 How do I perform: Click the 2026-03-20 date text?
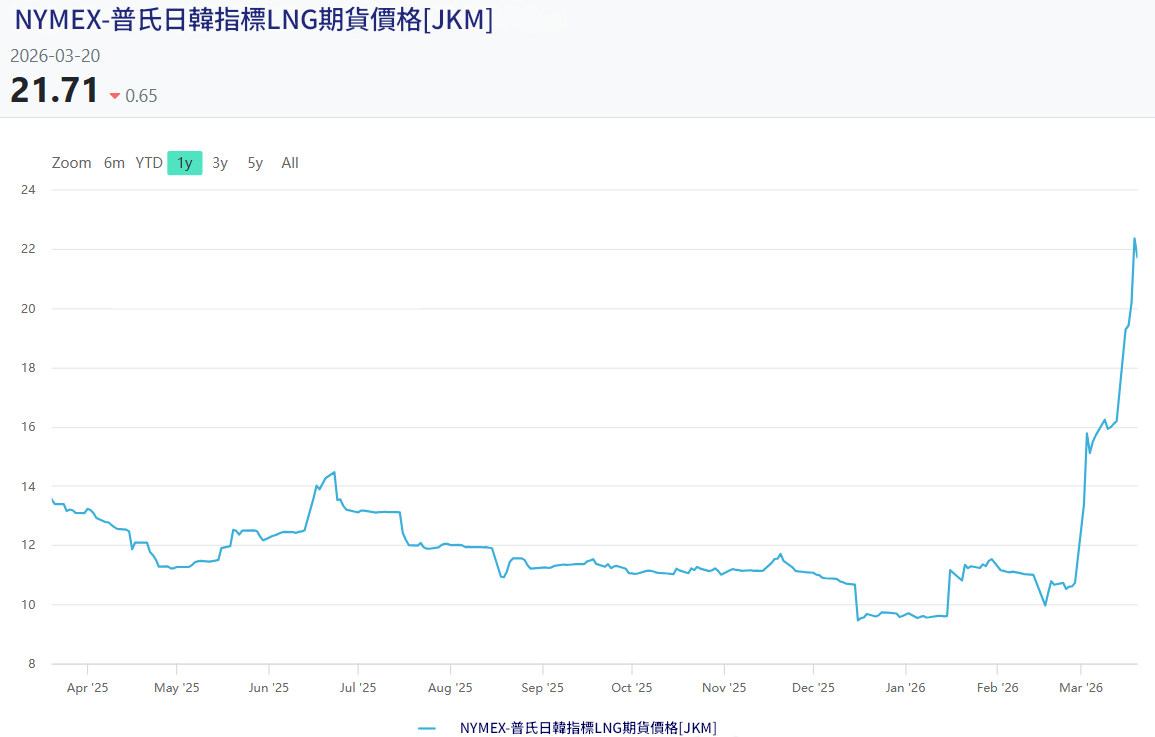(x=55, y=56)
